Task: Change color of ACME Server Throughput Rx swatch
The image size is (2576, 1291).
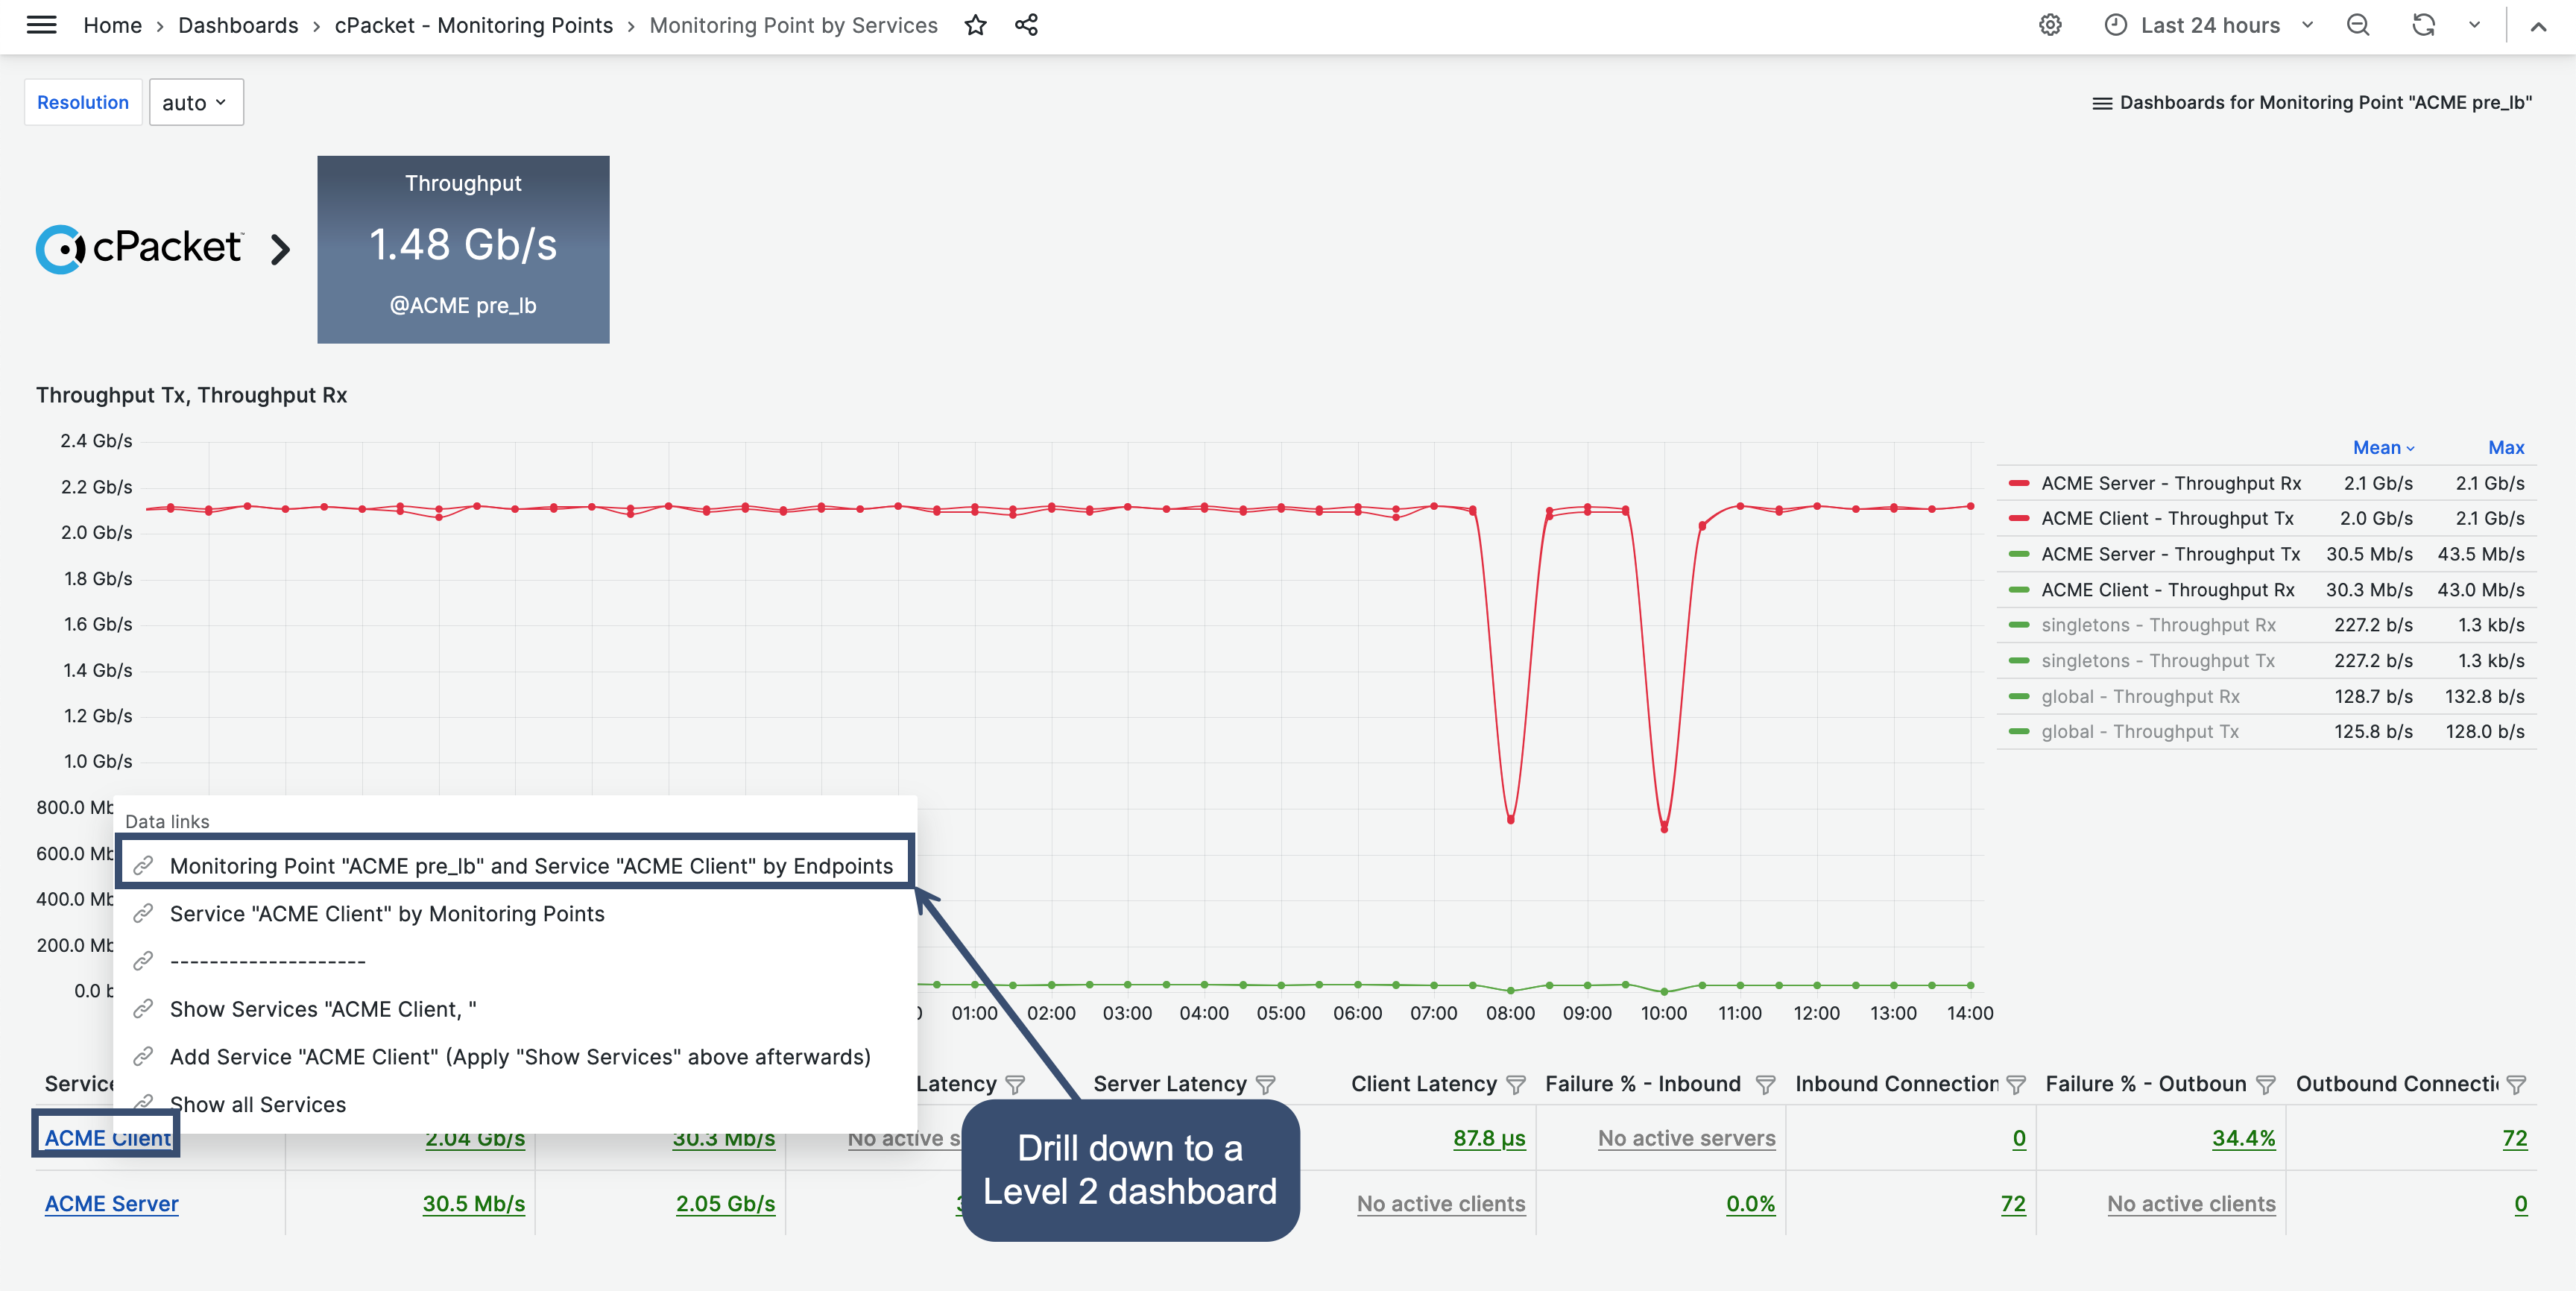Action: 2018,483
